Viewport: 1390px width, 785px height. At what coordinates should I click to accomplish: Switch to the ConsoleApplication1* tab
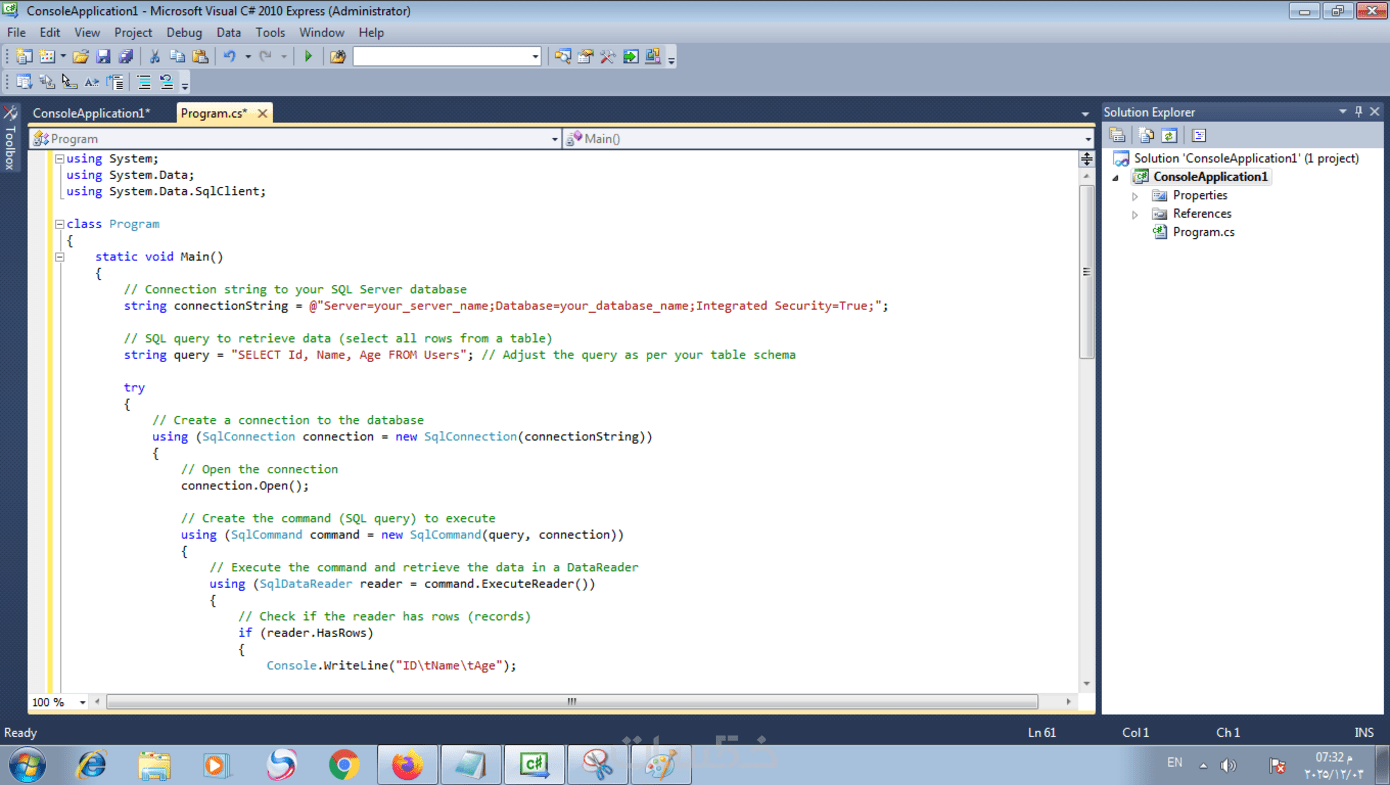(92, 113)
